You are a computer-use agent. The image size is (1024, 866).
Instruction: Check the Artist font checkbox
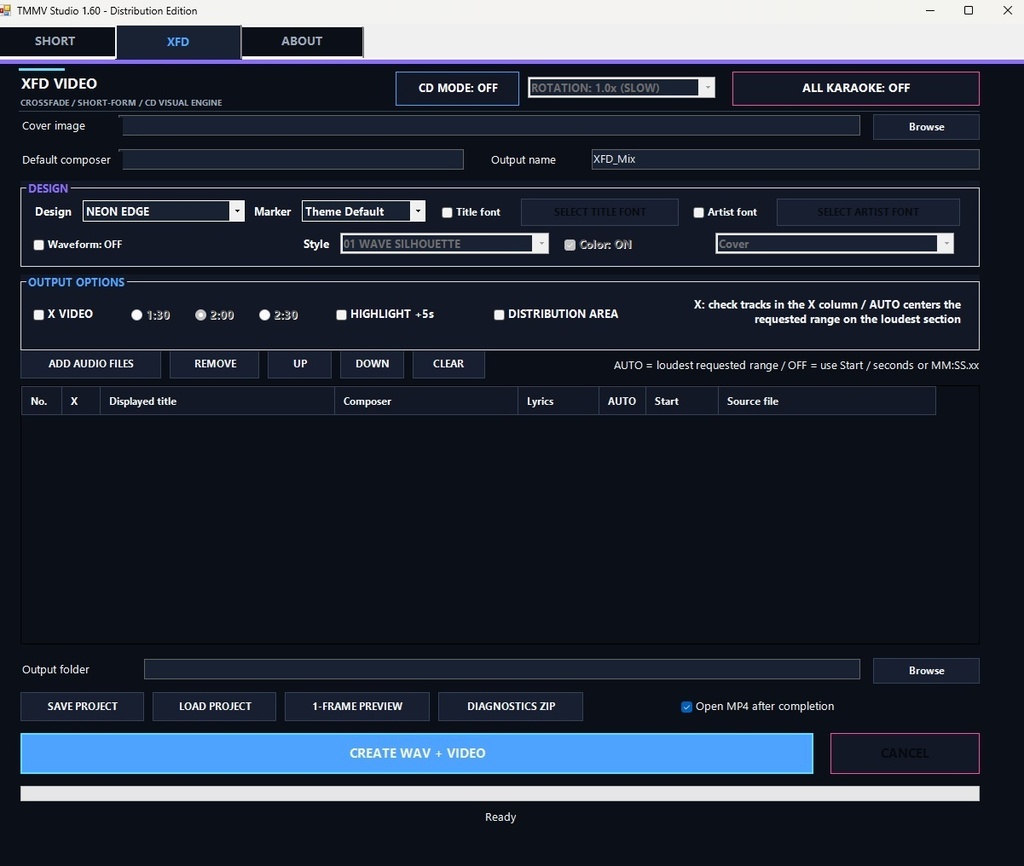click(x=699, y=212)
